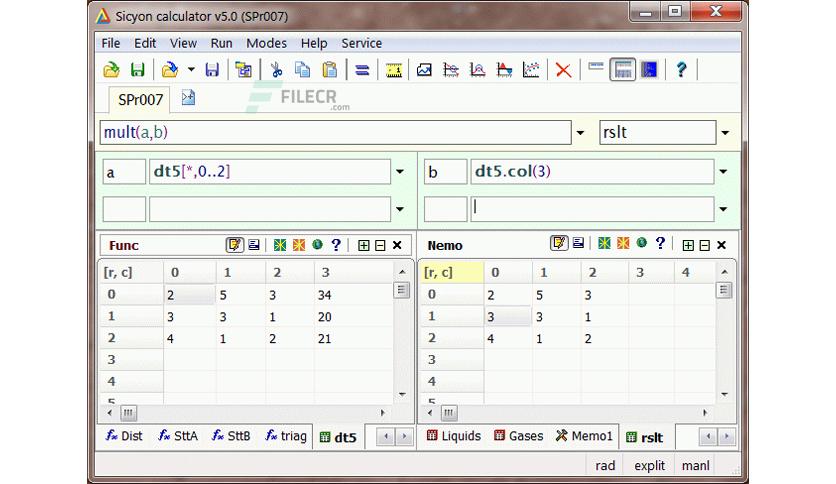The image size is (836, 484).
Task: Close the Nemo panel with its X
Action: (x=721, y=245)
